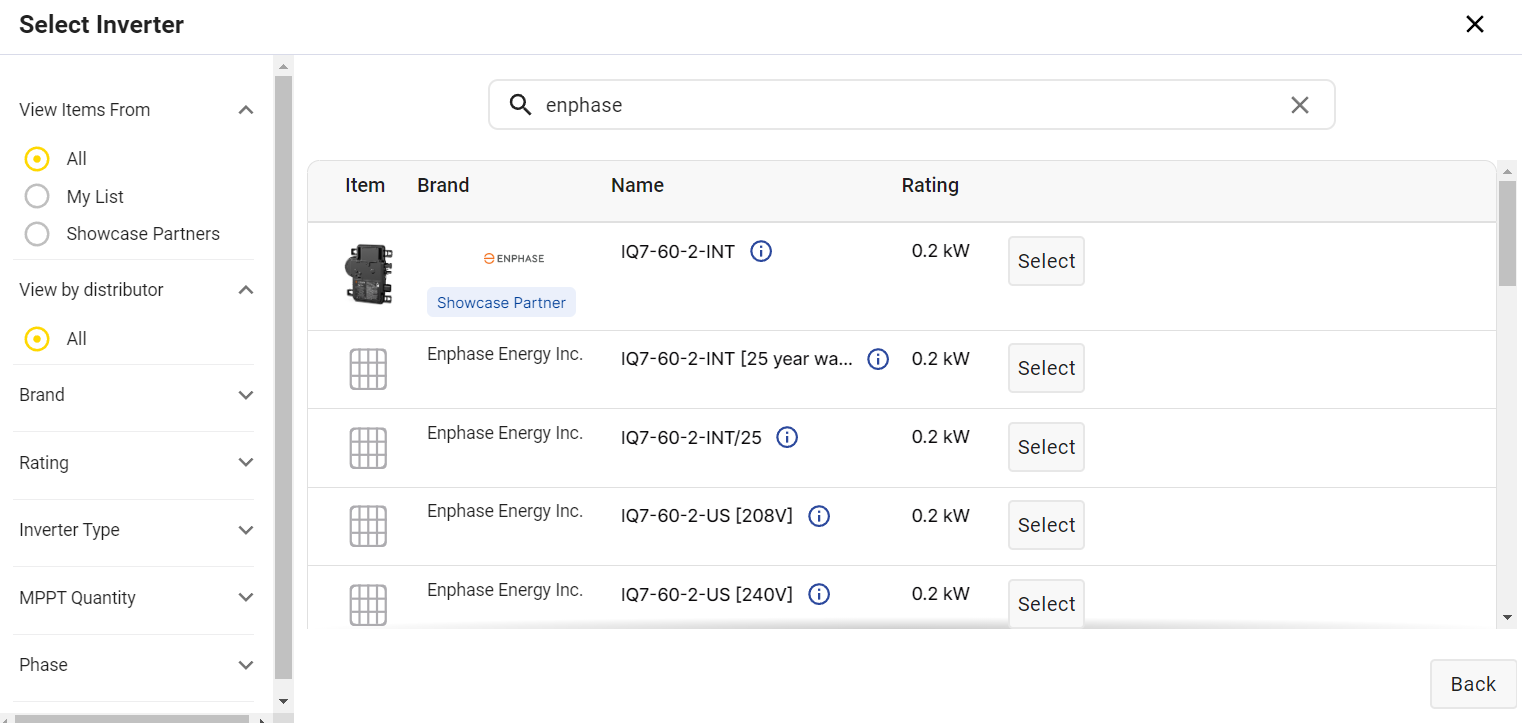The image size is (1522, 723).
Task: Expand the Phase filter
Action: click(246, 665)
